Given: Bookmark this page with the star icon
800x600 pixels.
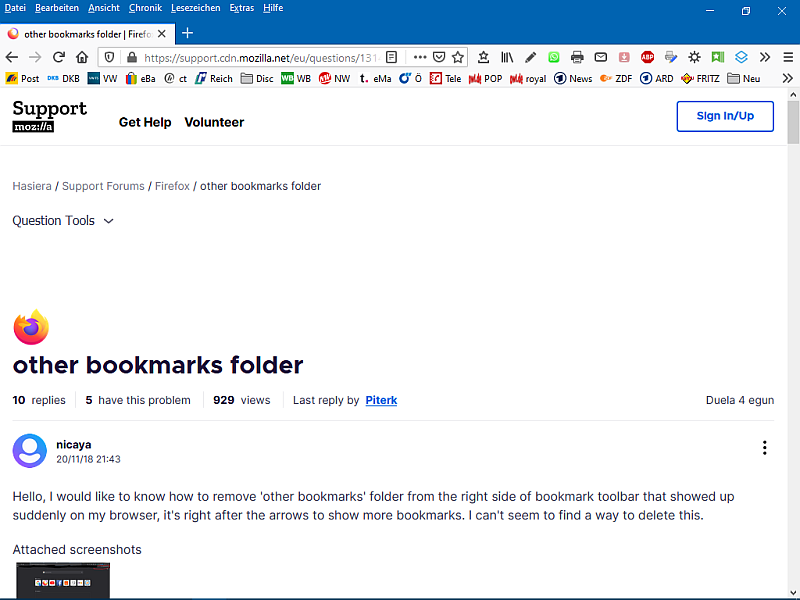Looking at the screenshot, I should click(x=458, y=57).
